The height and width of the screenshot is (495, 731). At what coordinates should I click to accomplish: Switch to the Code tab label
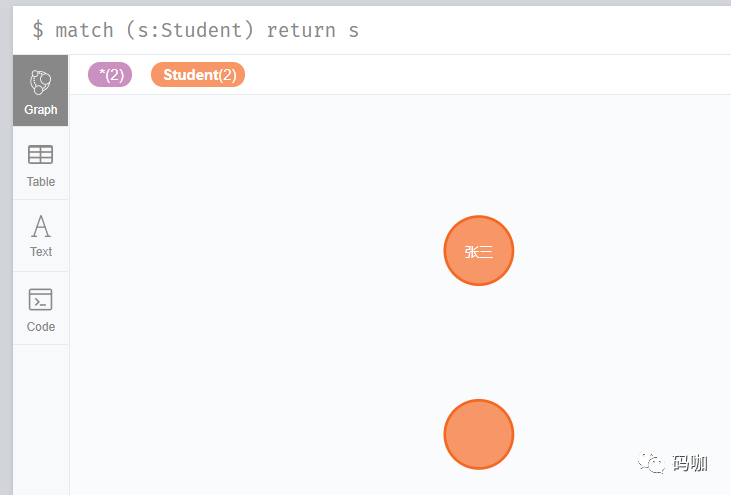pyautogui.click(x=41, y=327)
